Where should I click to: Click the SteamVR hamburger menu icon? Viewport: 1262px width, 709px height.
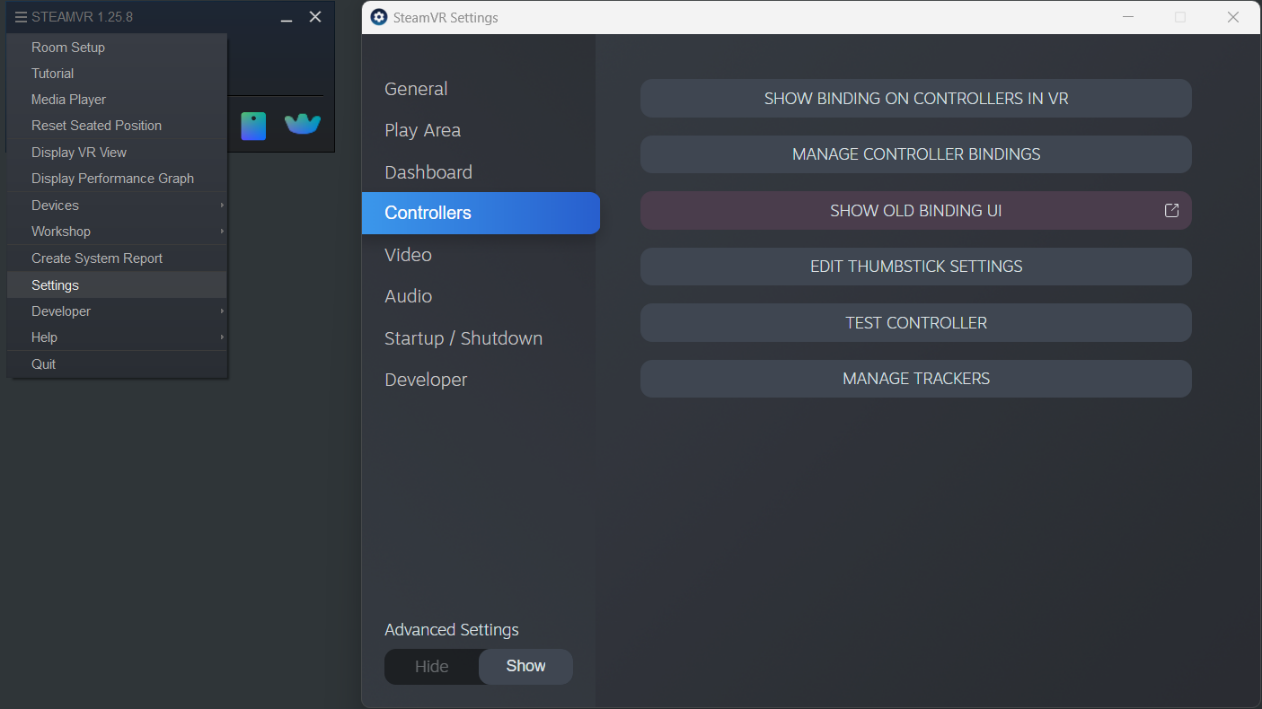(x=20, y=17)
